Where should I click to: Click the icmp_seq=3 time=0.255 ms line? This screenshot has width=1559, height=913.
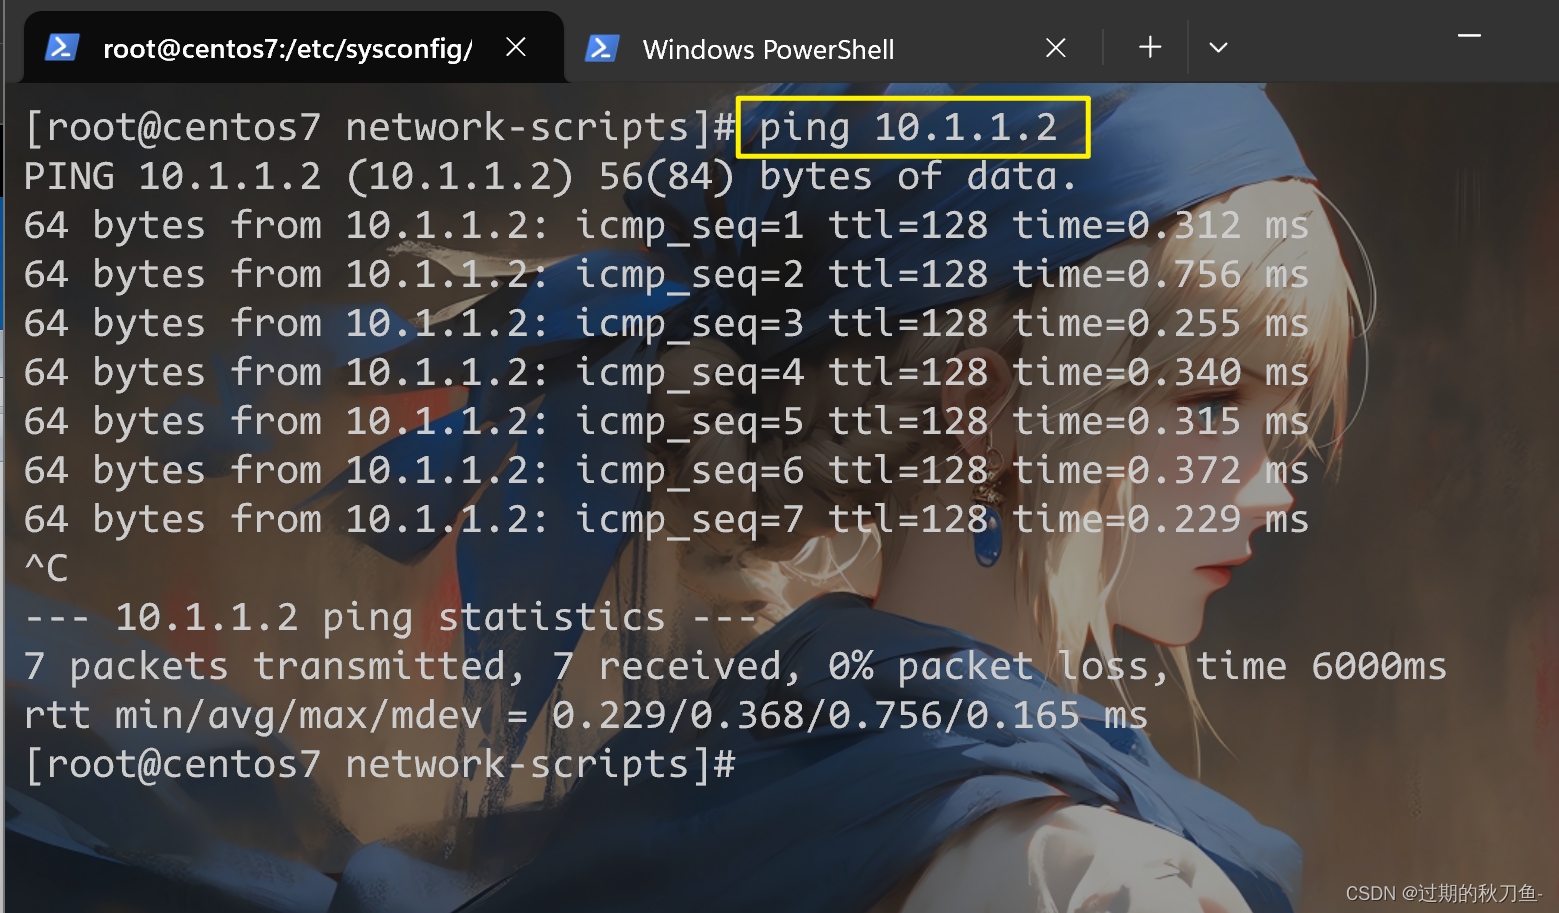coord(666,324)
